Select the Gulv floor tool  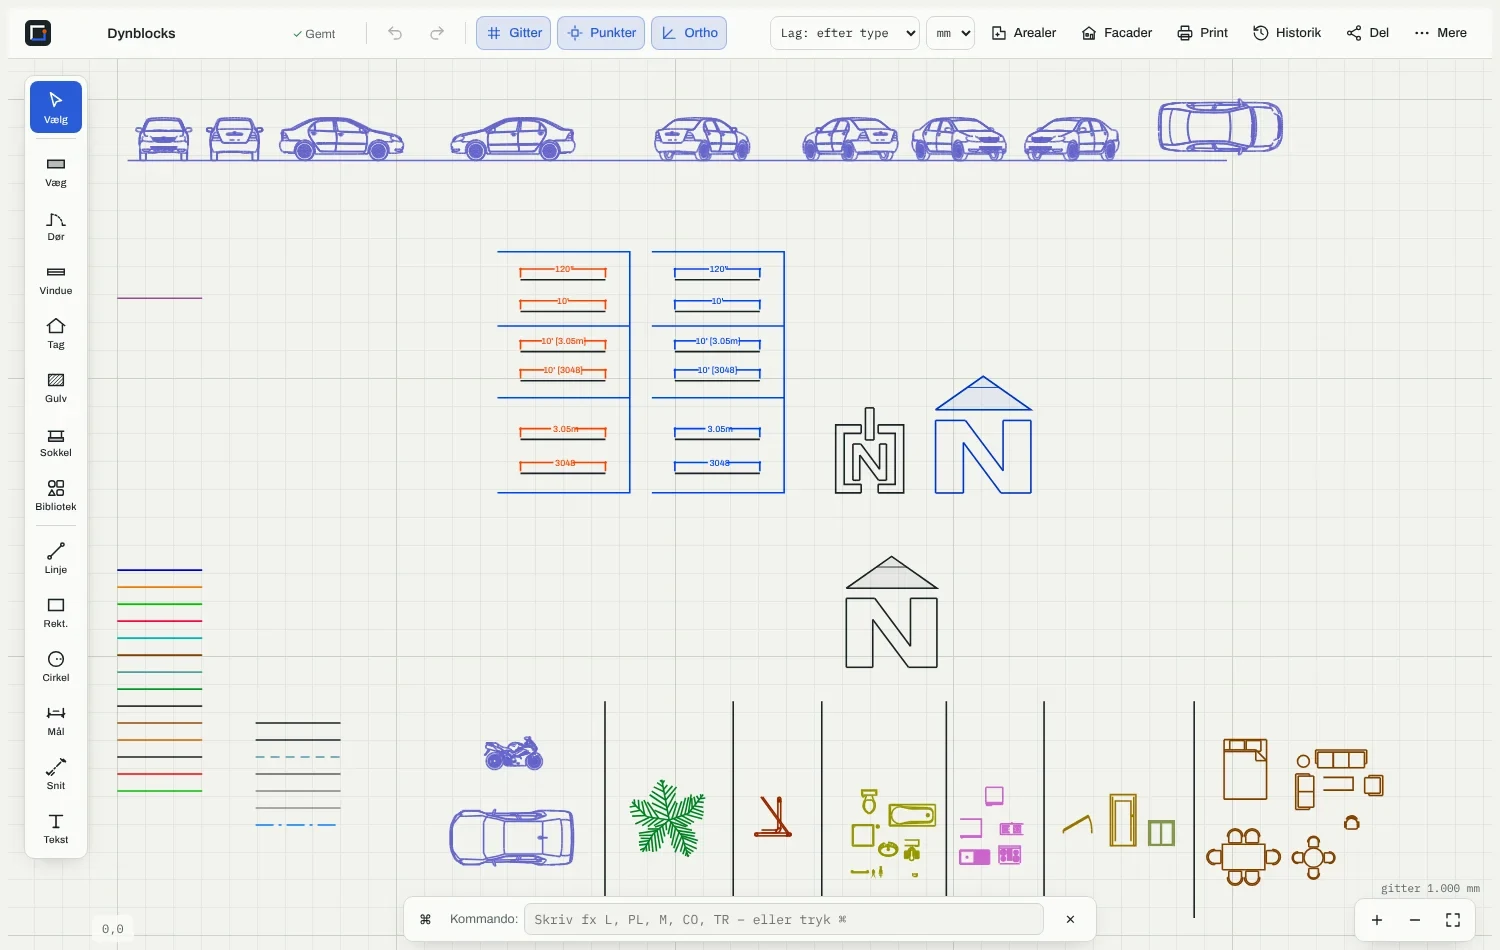point(56,388)
